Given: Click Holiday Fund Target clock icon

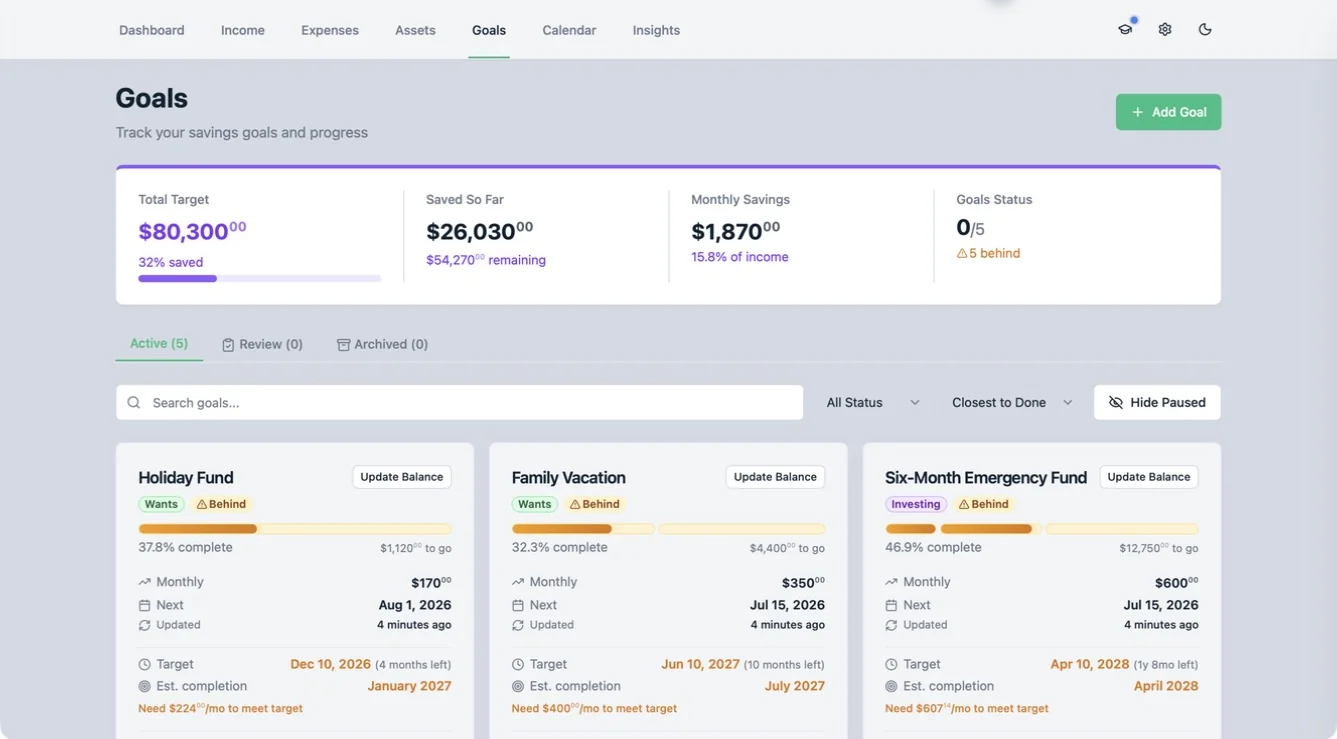Looking at the screenshot, I should [x=145, y=664].
